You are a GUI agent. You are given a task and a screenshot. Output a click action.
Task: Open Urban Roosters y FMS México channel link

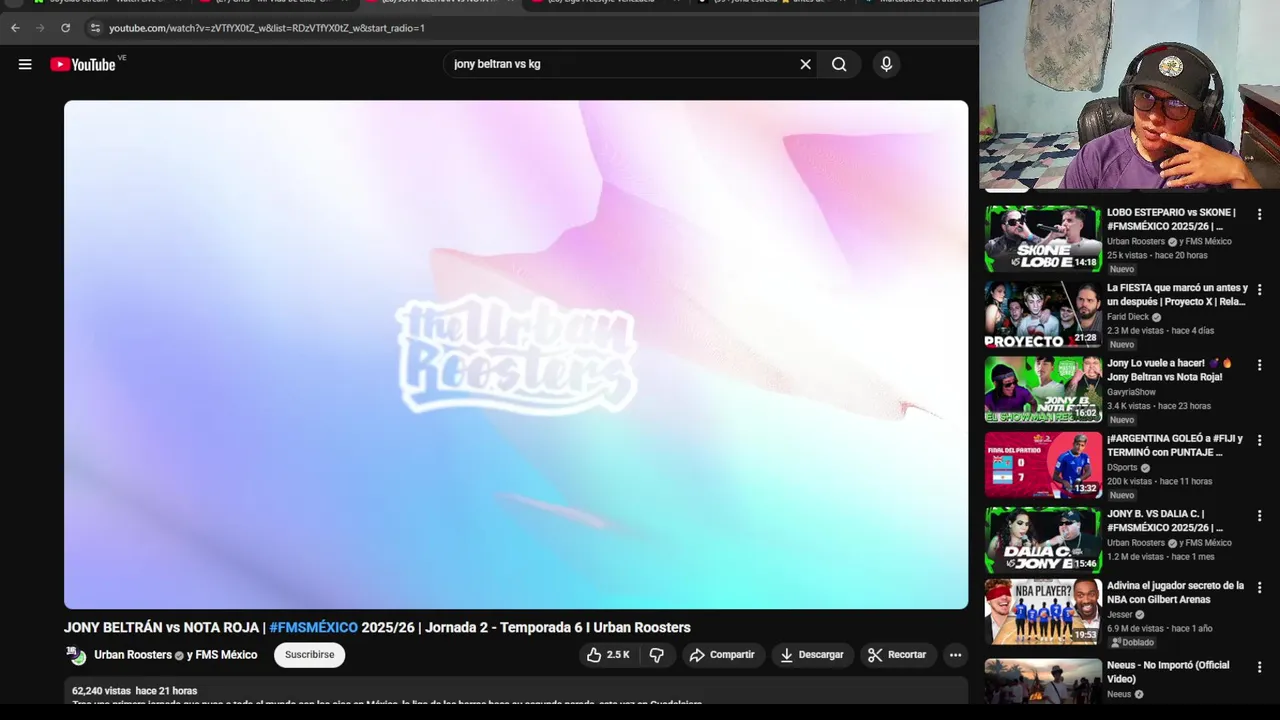175,655
